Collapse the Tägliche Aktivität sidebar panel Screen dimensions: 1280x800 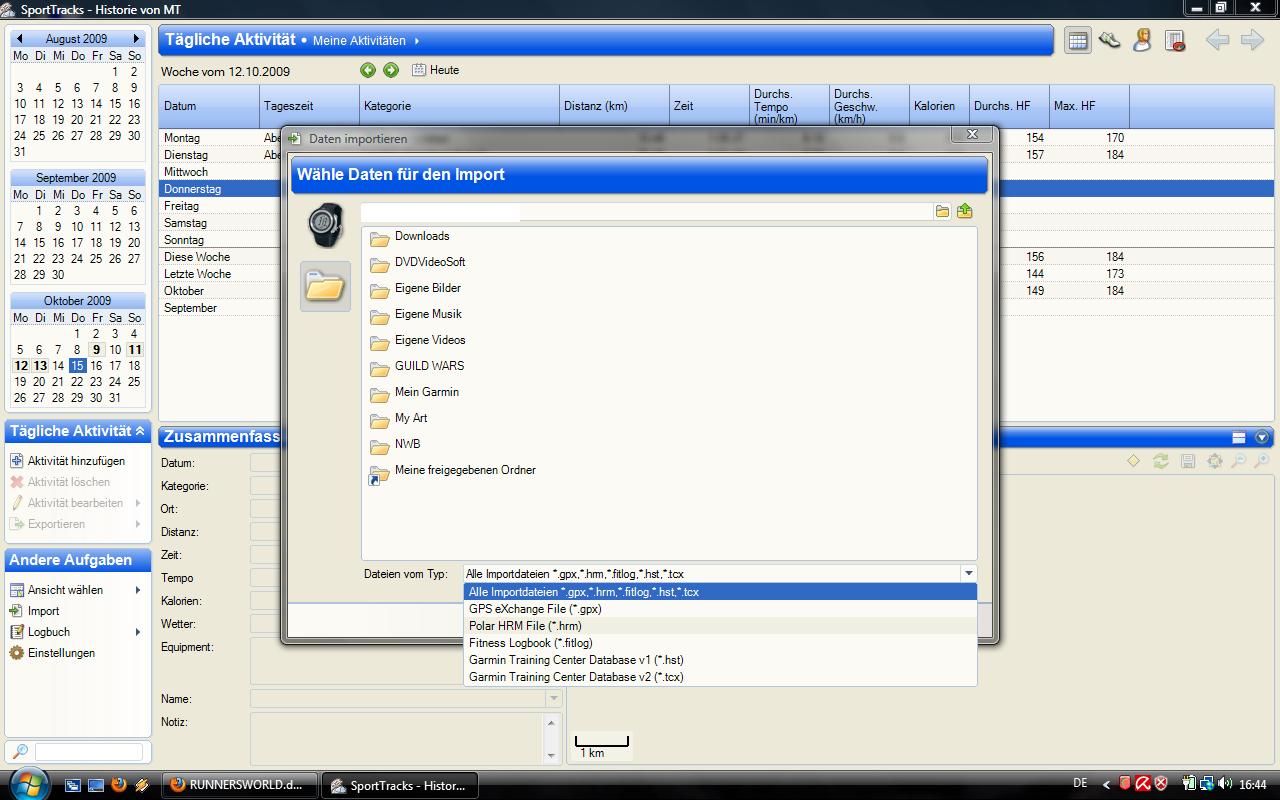[140, 431]
